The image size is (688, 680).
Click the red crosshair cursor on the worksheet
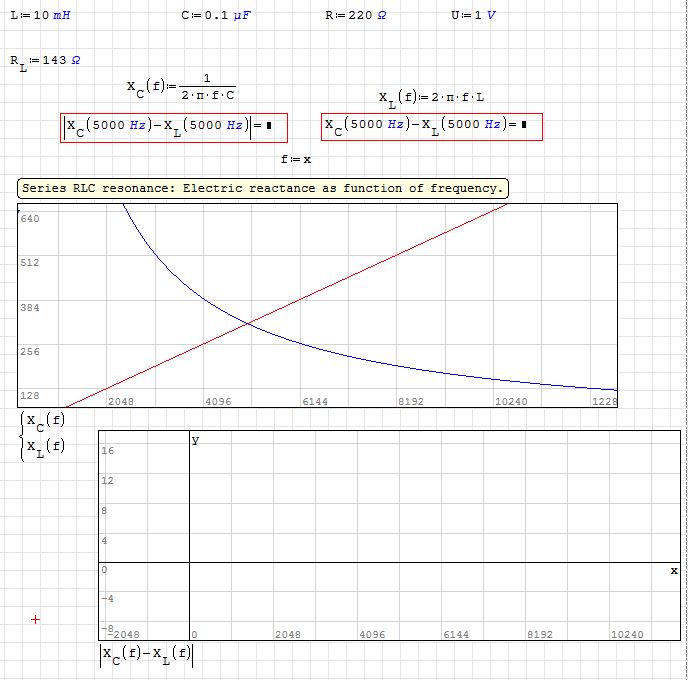[36, 620]
